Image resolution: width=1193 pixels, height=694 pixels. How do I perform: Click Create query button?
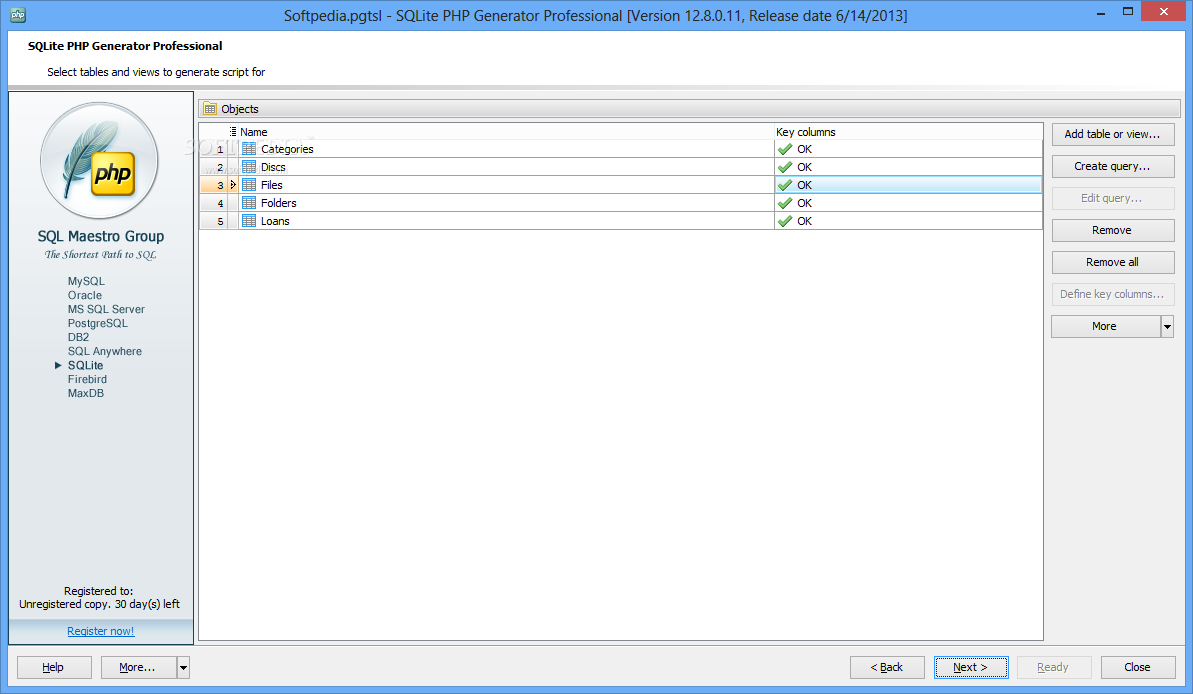click(x=1113, y=166)
